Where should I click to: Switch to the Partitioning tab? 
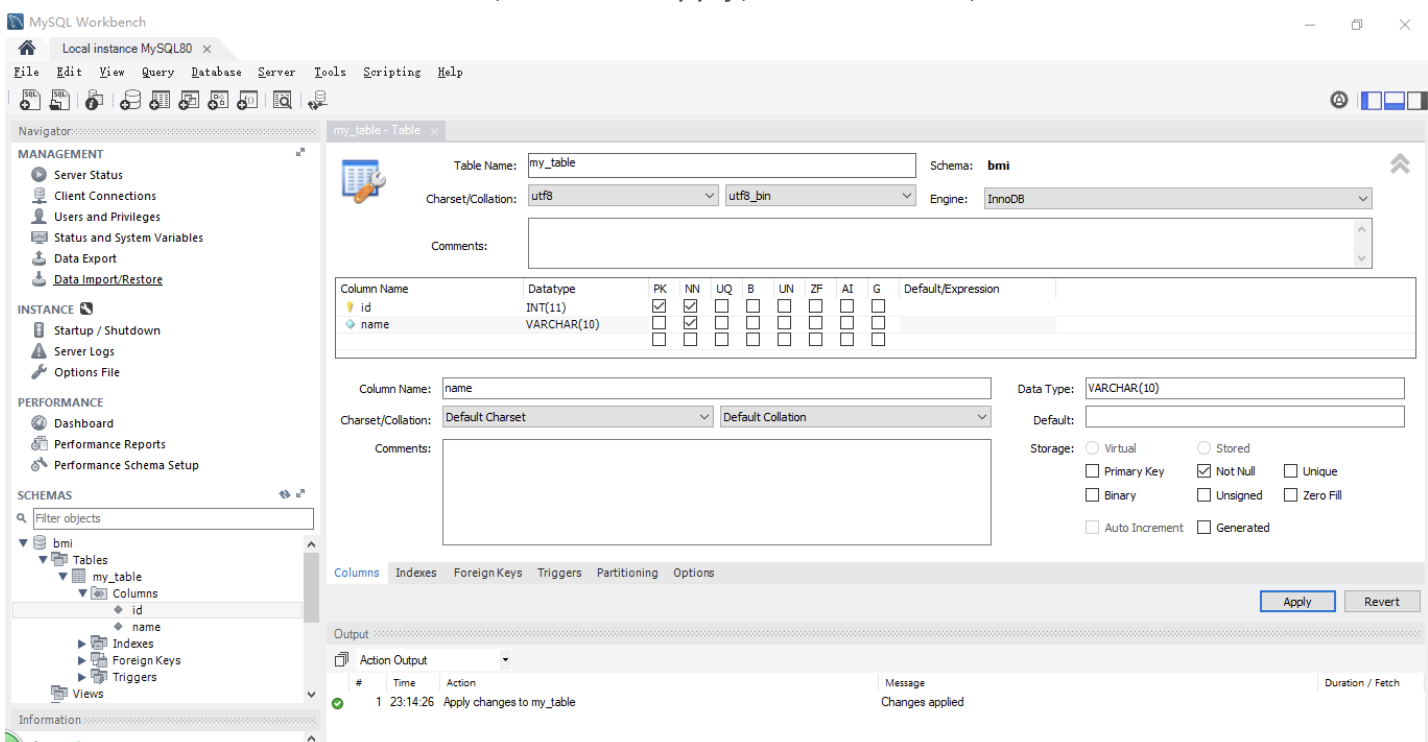coord(627,573)
